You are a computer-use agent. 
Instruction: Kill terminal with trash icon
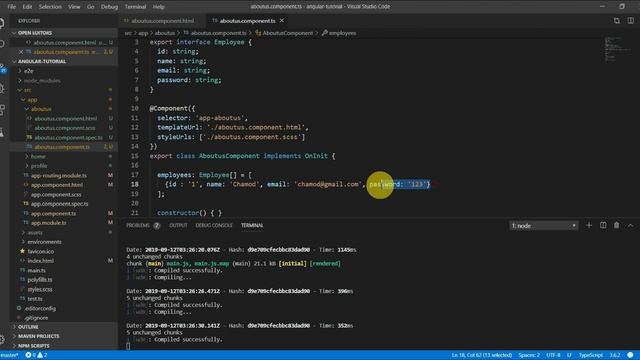click(616, 225)
